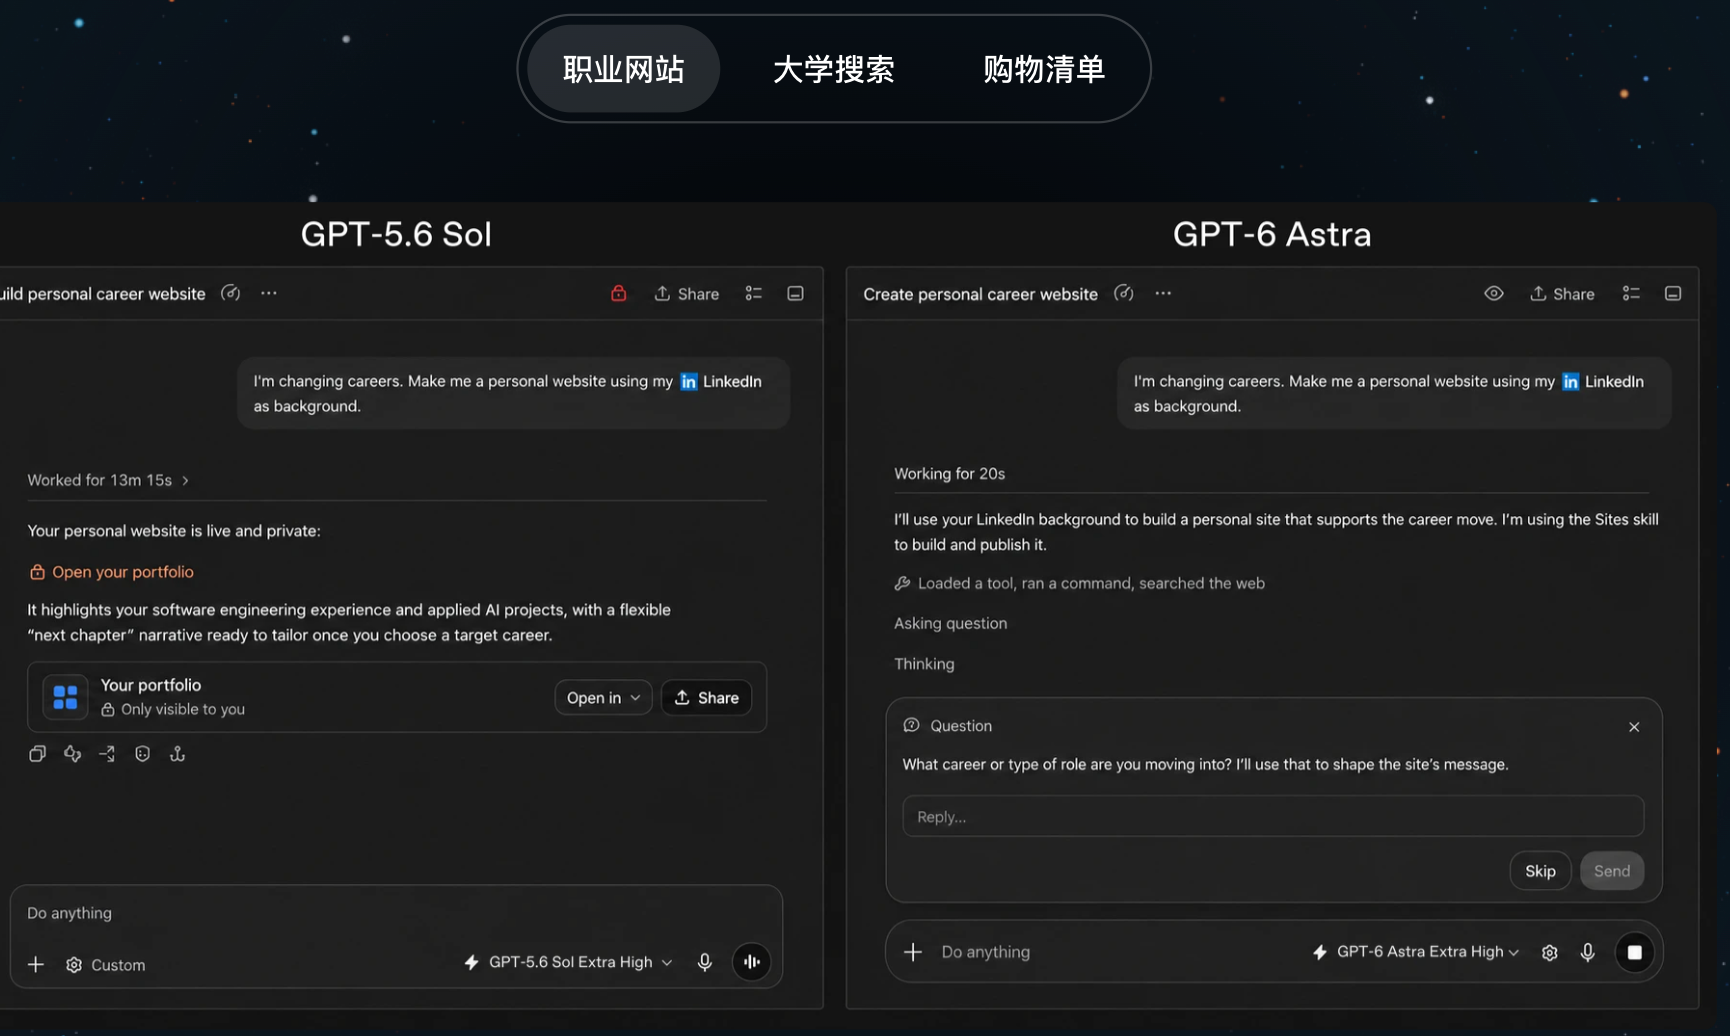Click Build personal career website title
This screenshot has height=1036, width=1730.
click(103, 294)
